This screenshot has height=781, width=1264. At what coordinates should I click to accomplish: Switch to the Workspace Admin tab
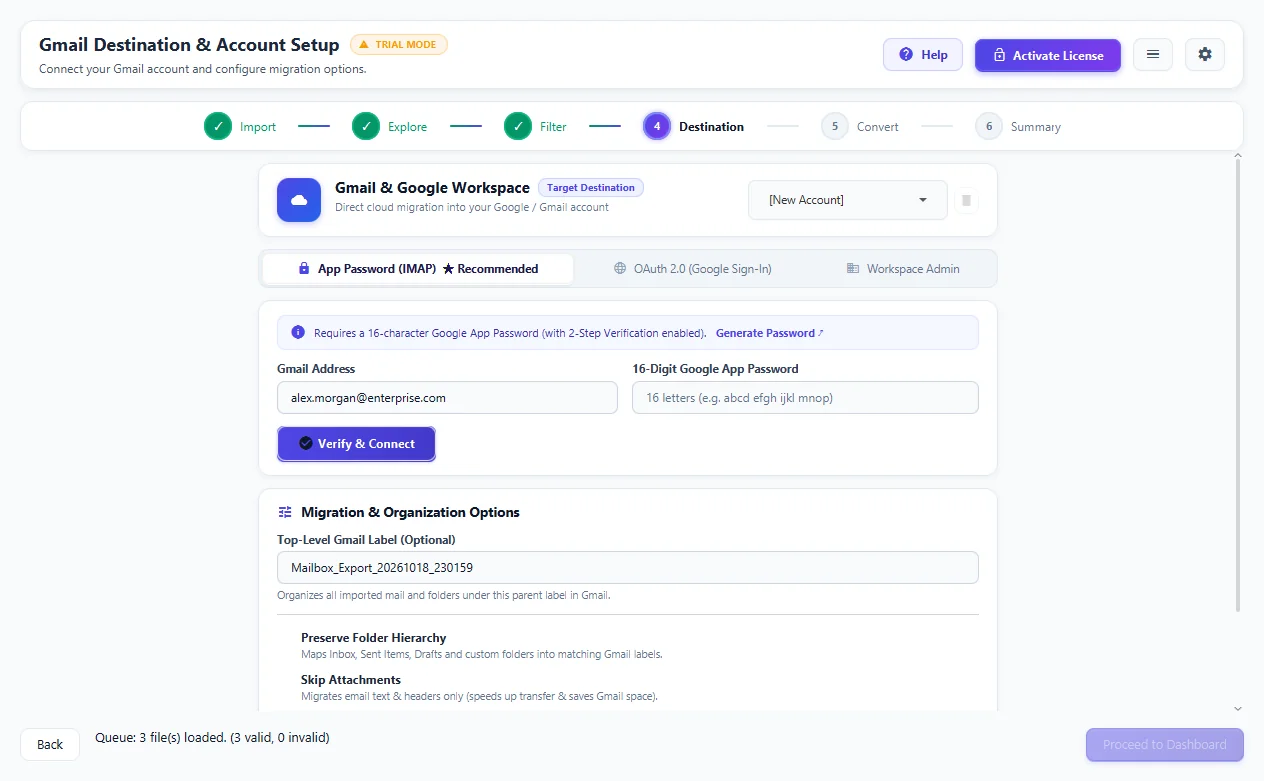[903, 269]
